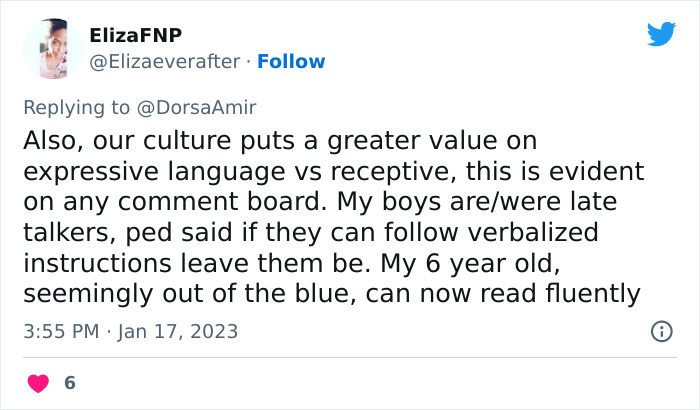Click the Twitter bird logo
700x410 pixels.
click(661, 35)
